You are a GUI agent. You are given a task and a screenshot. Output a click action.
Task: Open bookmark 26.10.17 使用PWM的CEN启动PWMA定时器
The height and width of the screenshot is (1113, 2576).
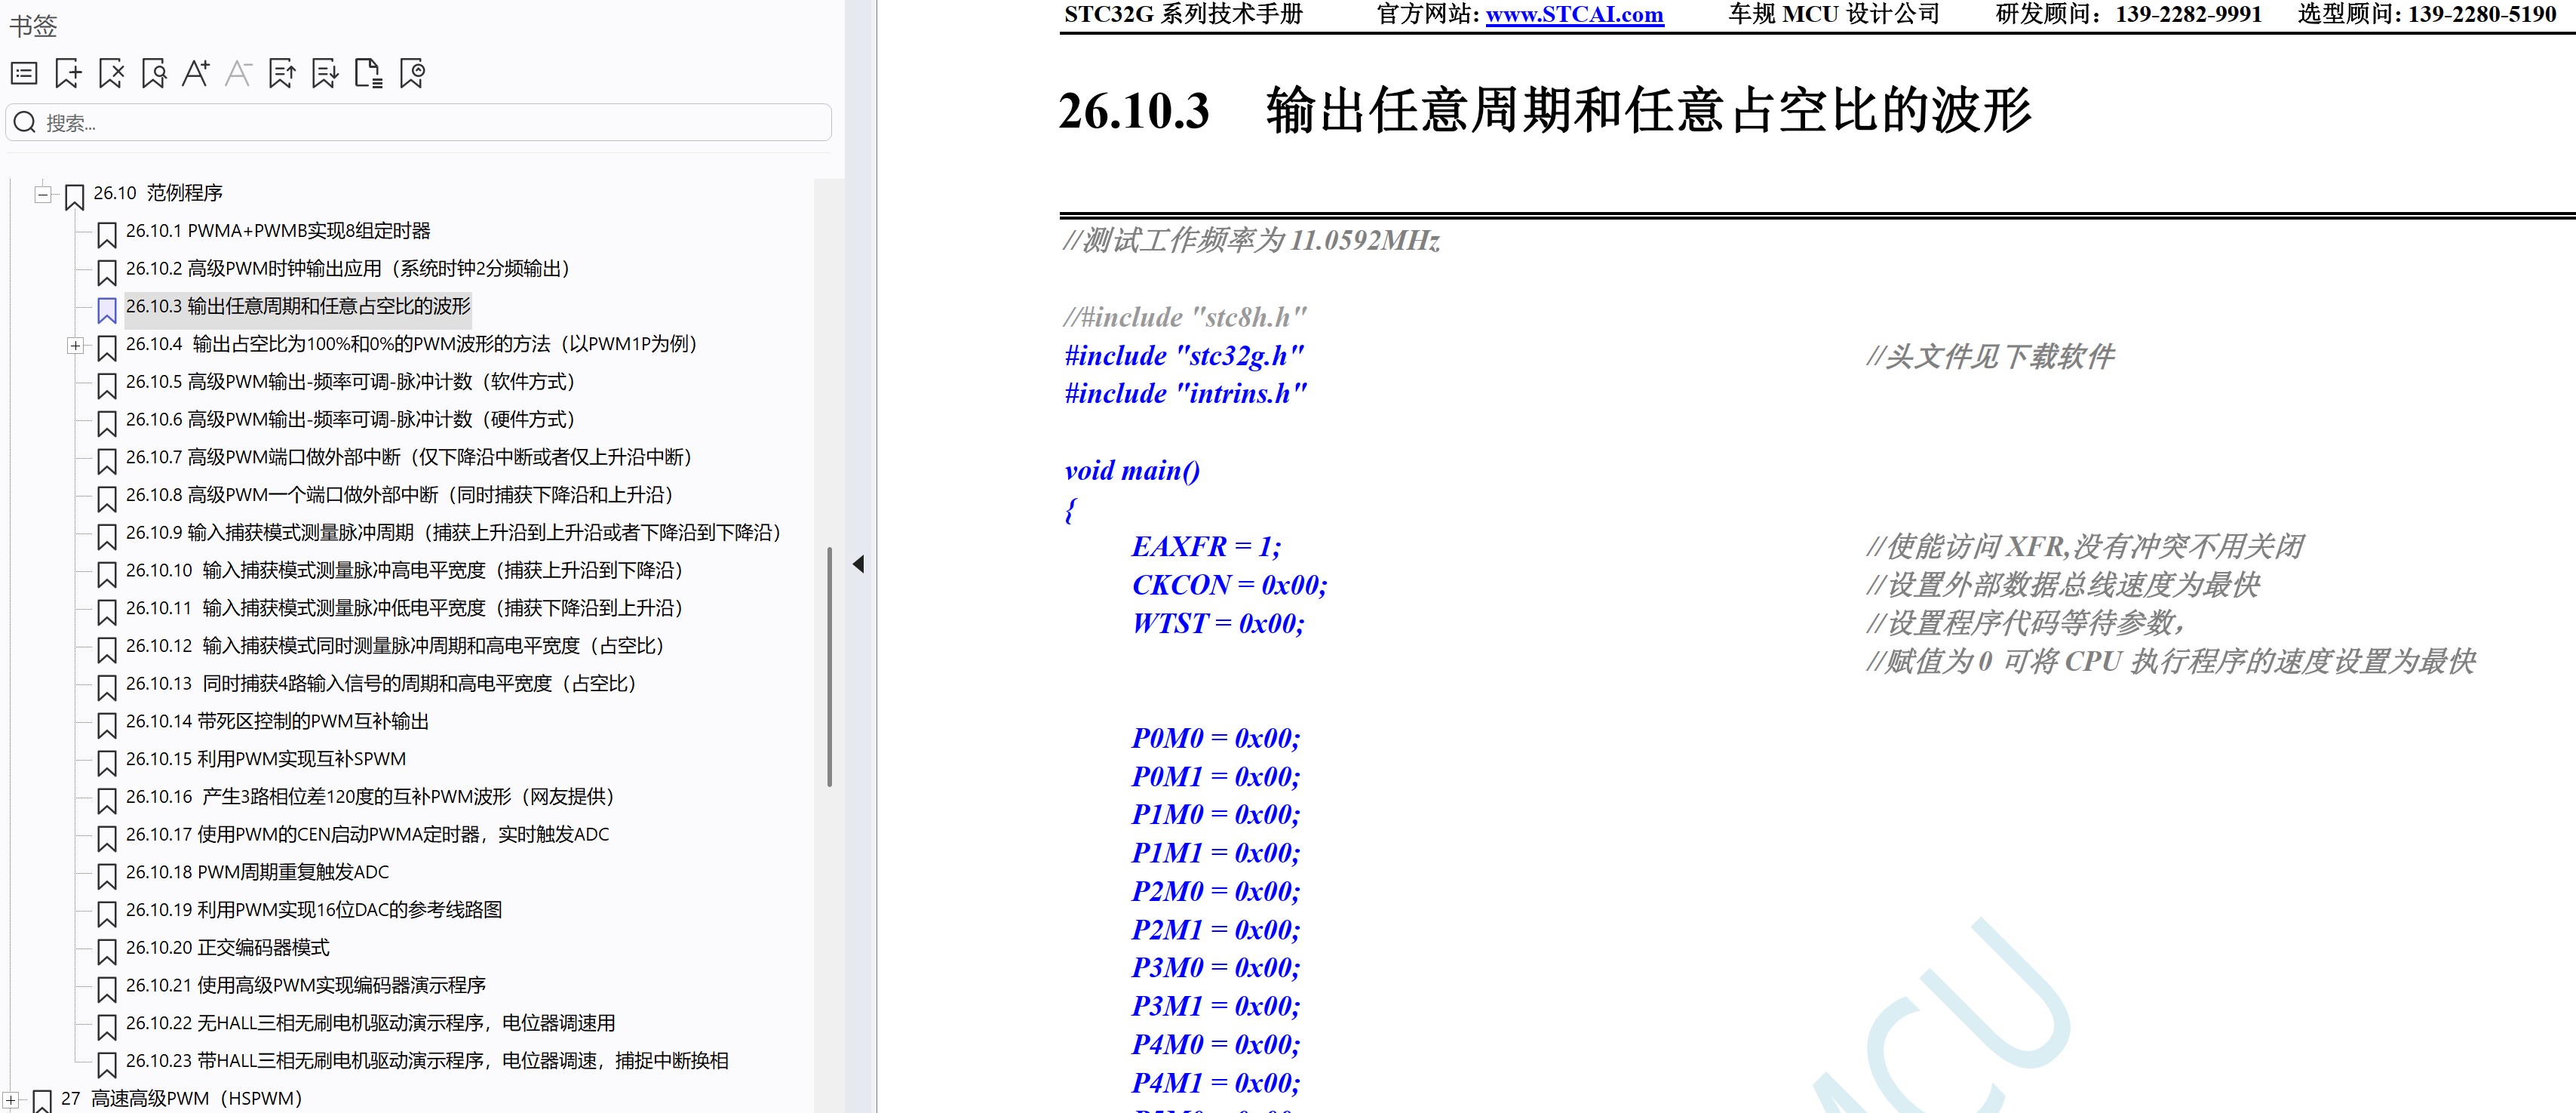pyautogui.click(x=367, y=834)
